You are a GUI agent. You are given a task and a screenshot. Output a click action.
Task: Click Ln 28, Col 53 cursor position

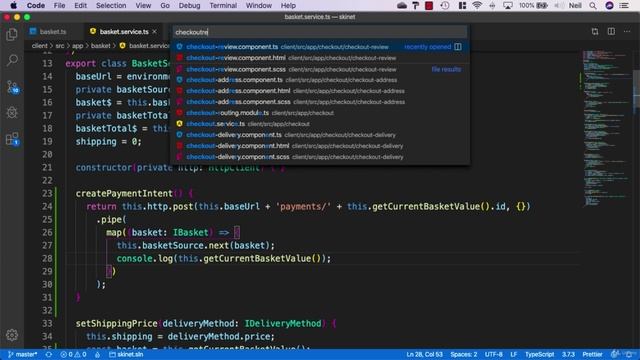[x=424, y=354]
